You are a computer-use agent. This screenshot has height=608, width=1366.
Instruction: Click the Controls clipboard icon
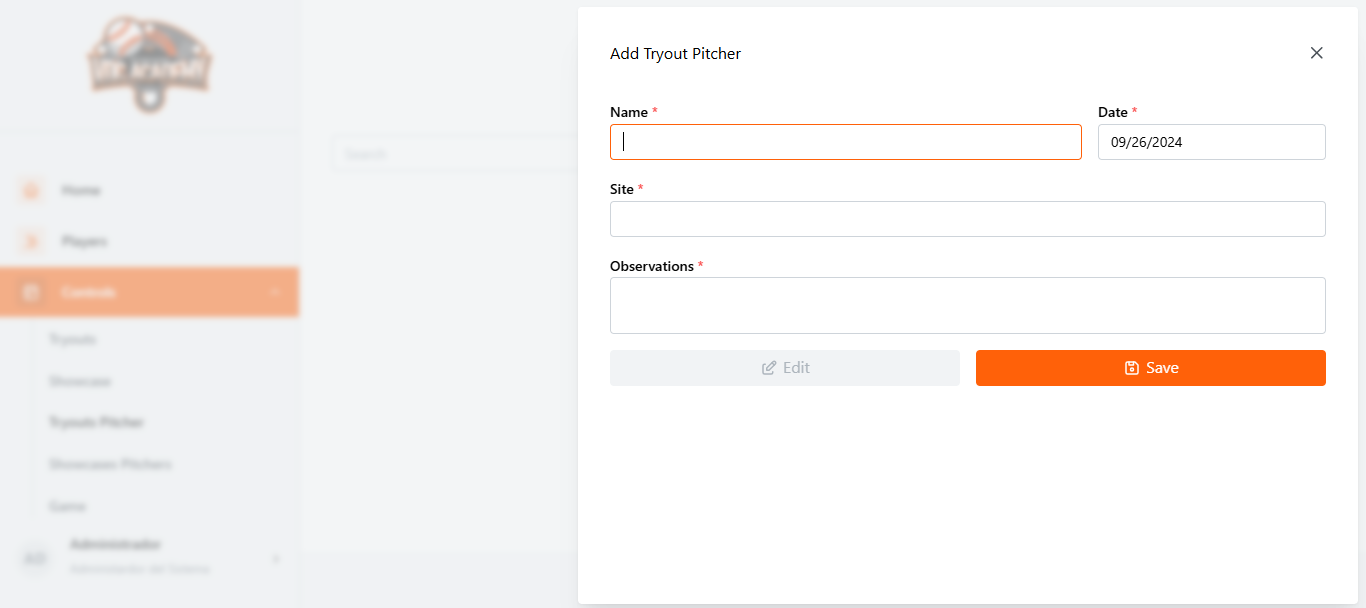[x=31, y=292]
